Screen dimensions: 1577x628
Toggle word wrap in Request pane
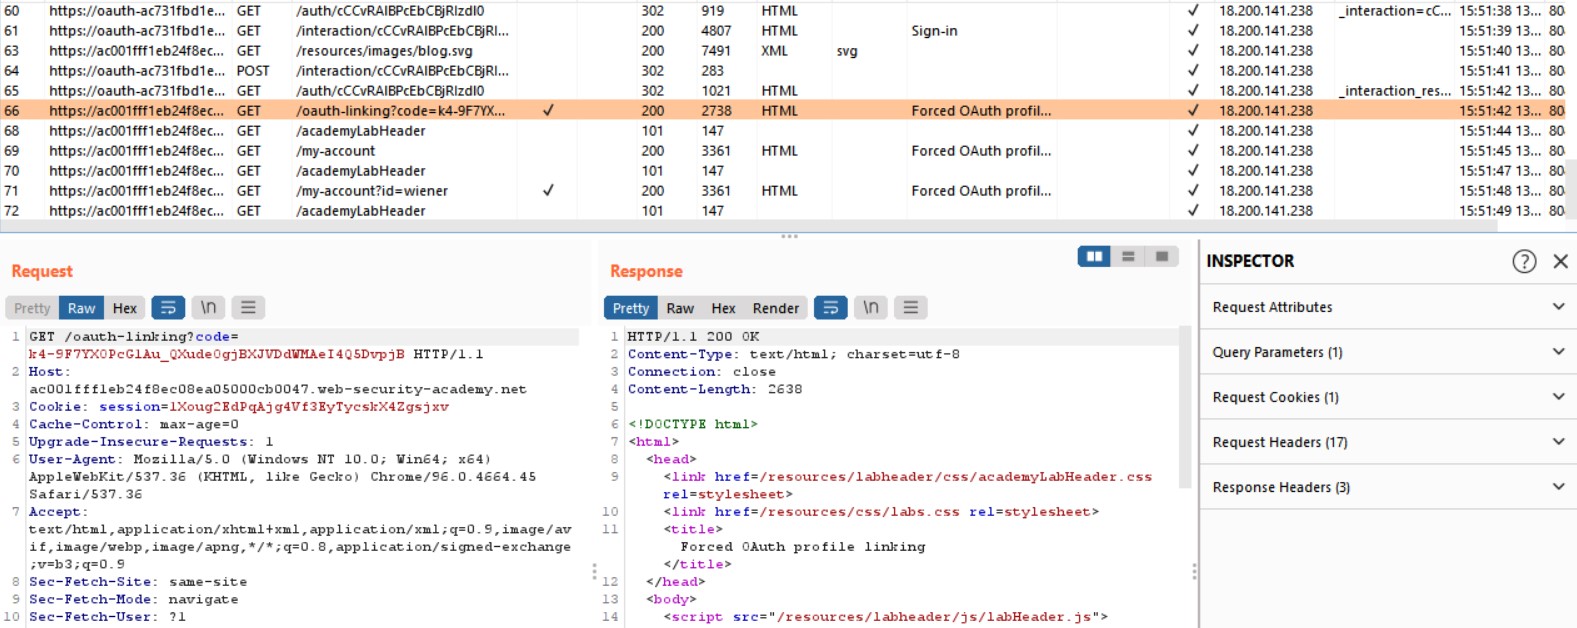tap(168, 308)
